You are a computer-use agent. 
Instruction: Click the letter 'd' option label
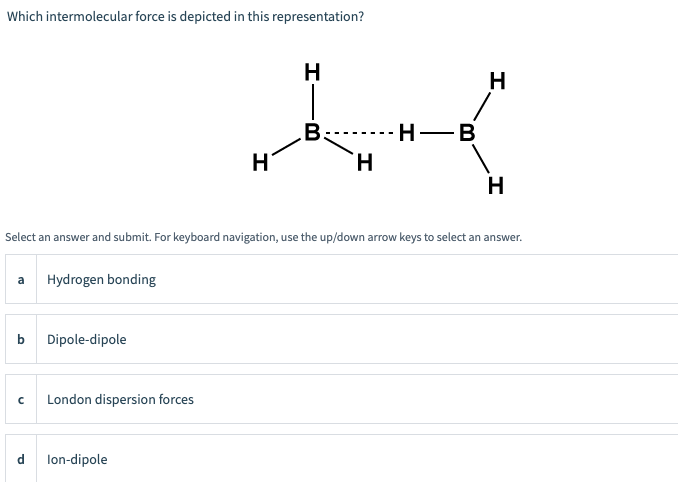(21, 460)
